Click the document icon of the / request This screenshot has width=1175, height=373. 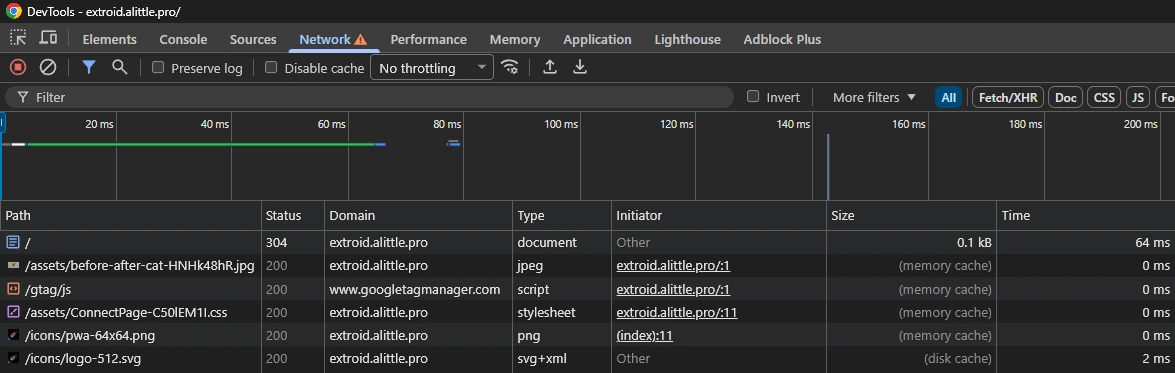pos(13,243)
